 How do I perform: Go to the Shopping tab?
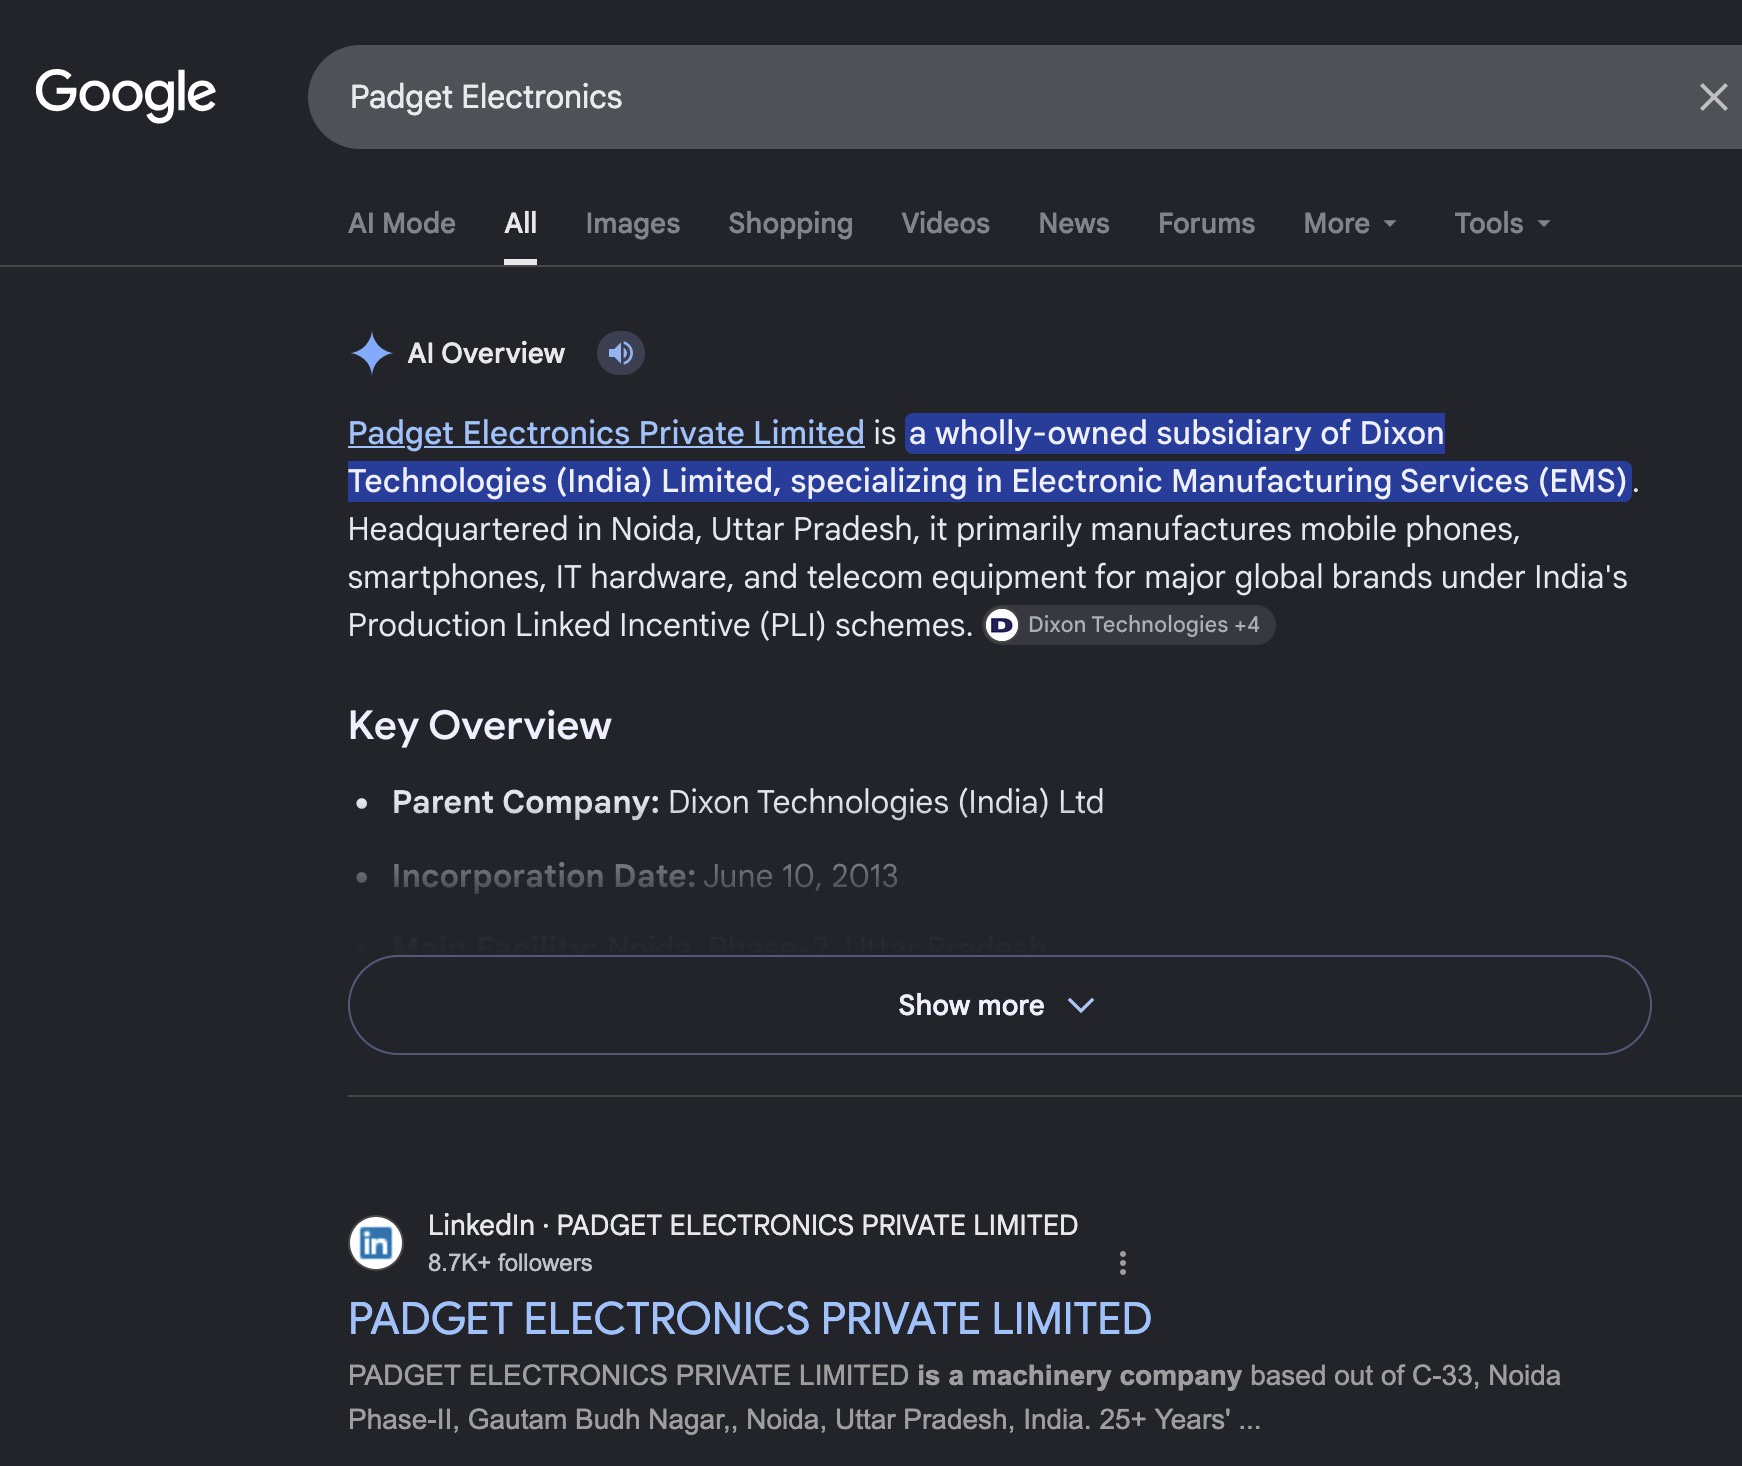point(791,223)
